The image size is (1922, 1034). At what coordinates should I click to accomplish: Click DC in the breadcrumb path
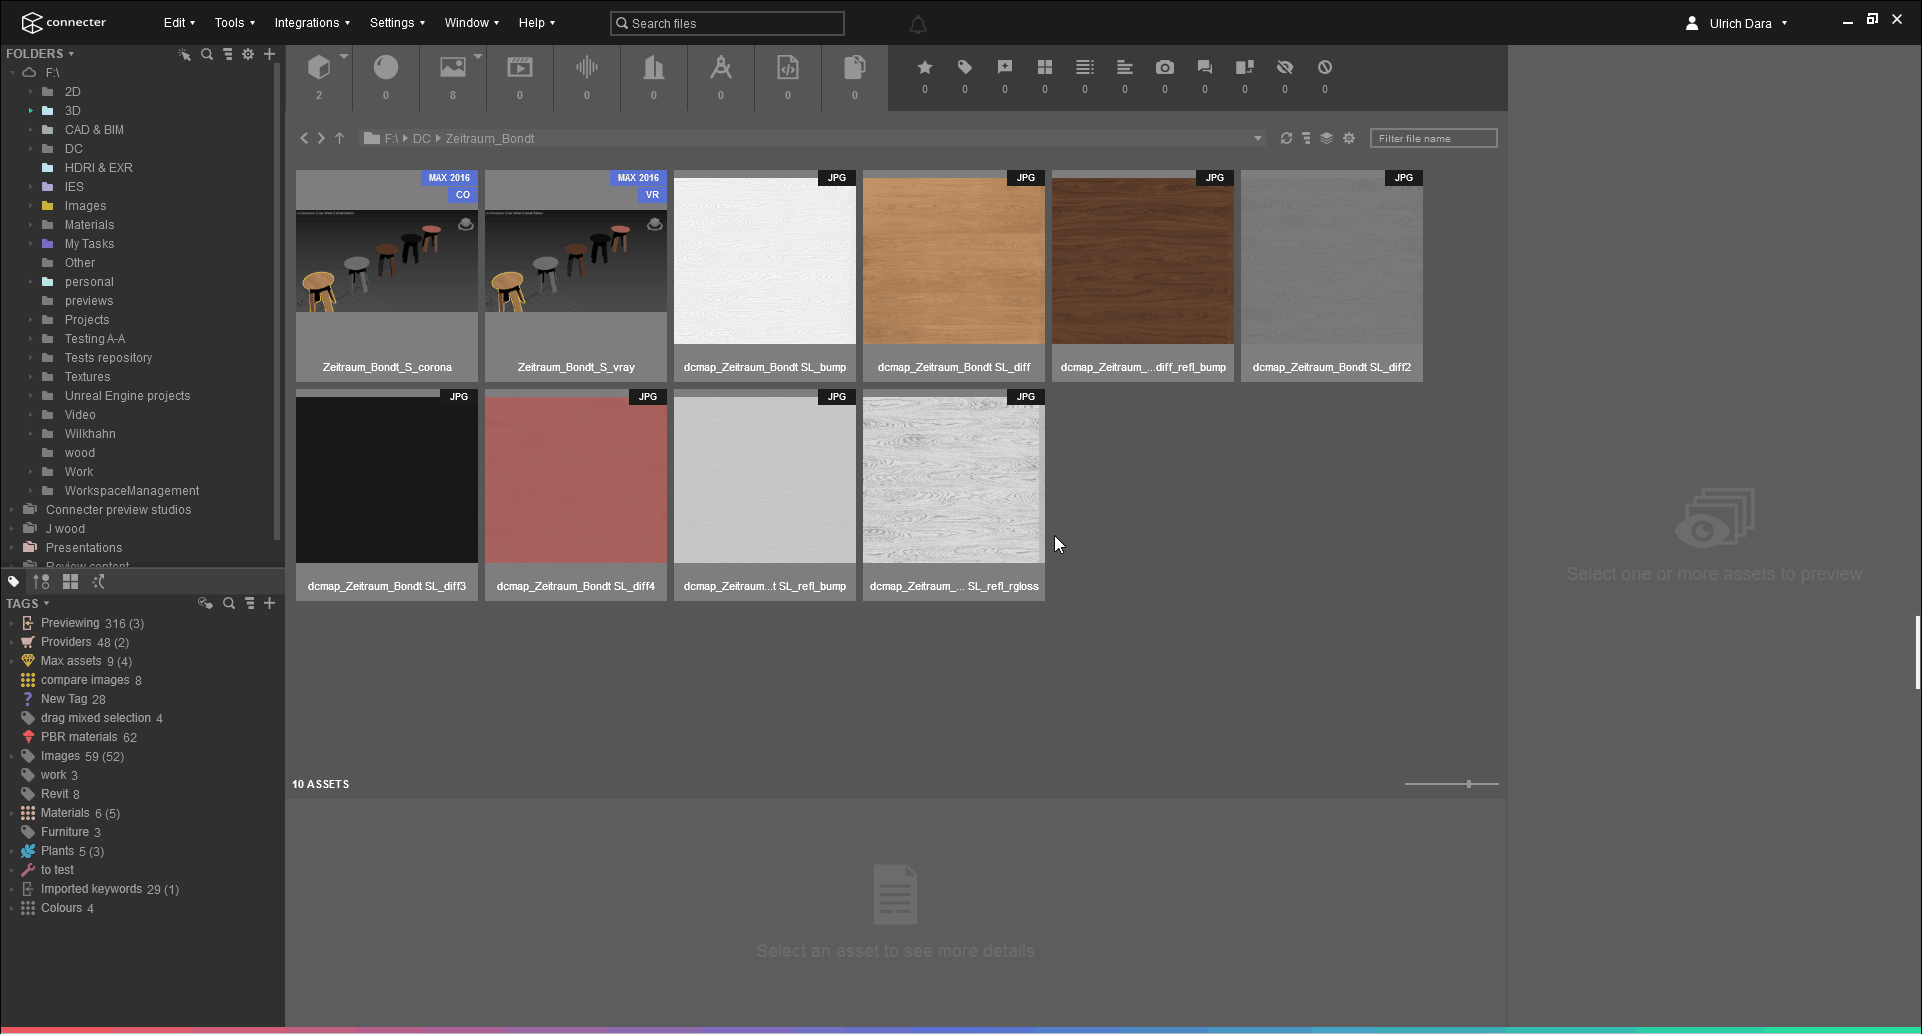(421, 139)
